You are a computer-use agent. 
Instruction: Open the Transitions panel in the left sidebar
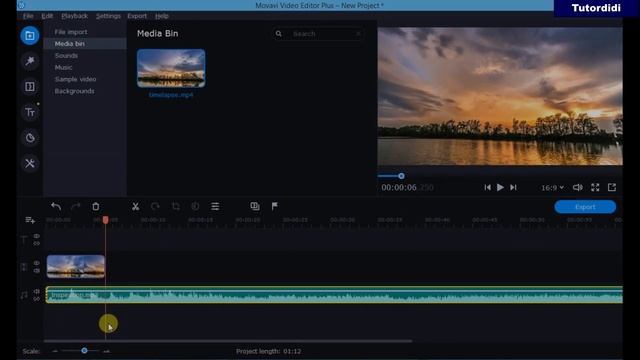coord(30,87)
